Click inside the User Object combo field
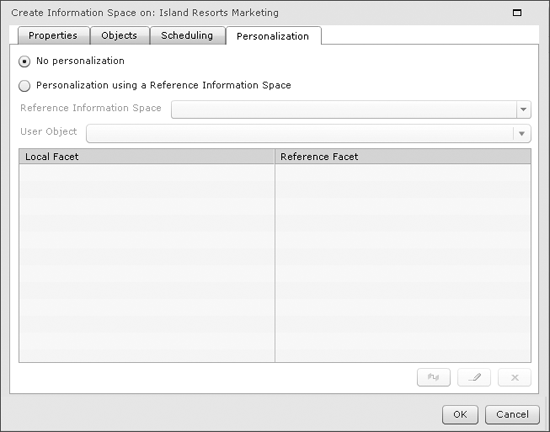550x432 pixels. [300, 134]
